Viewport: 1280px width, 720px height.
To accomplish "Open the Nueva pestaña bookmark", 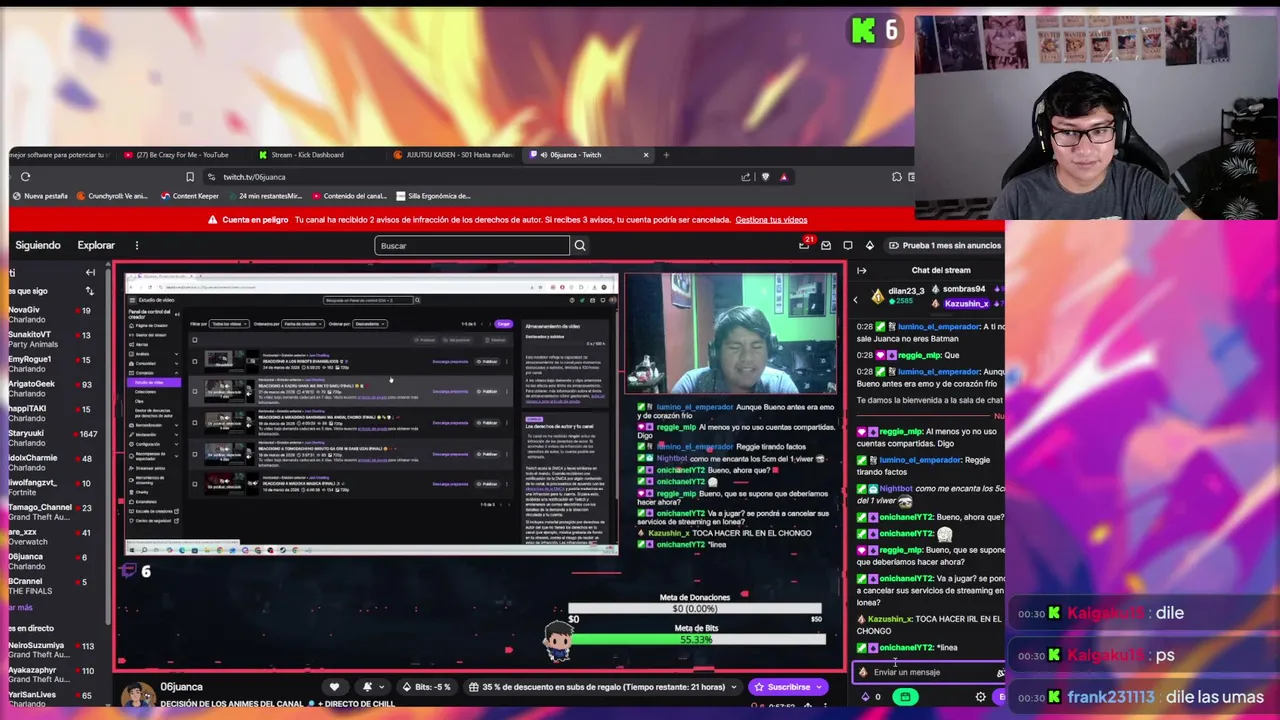I will point(40,196).
